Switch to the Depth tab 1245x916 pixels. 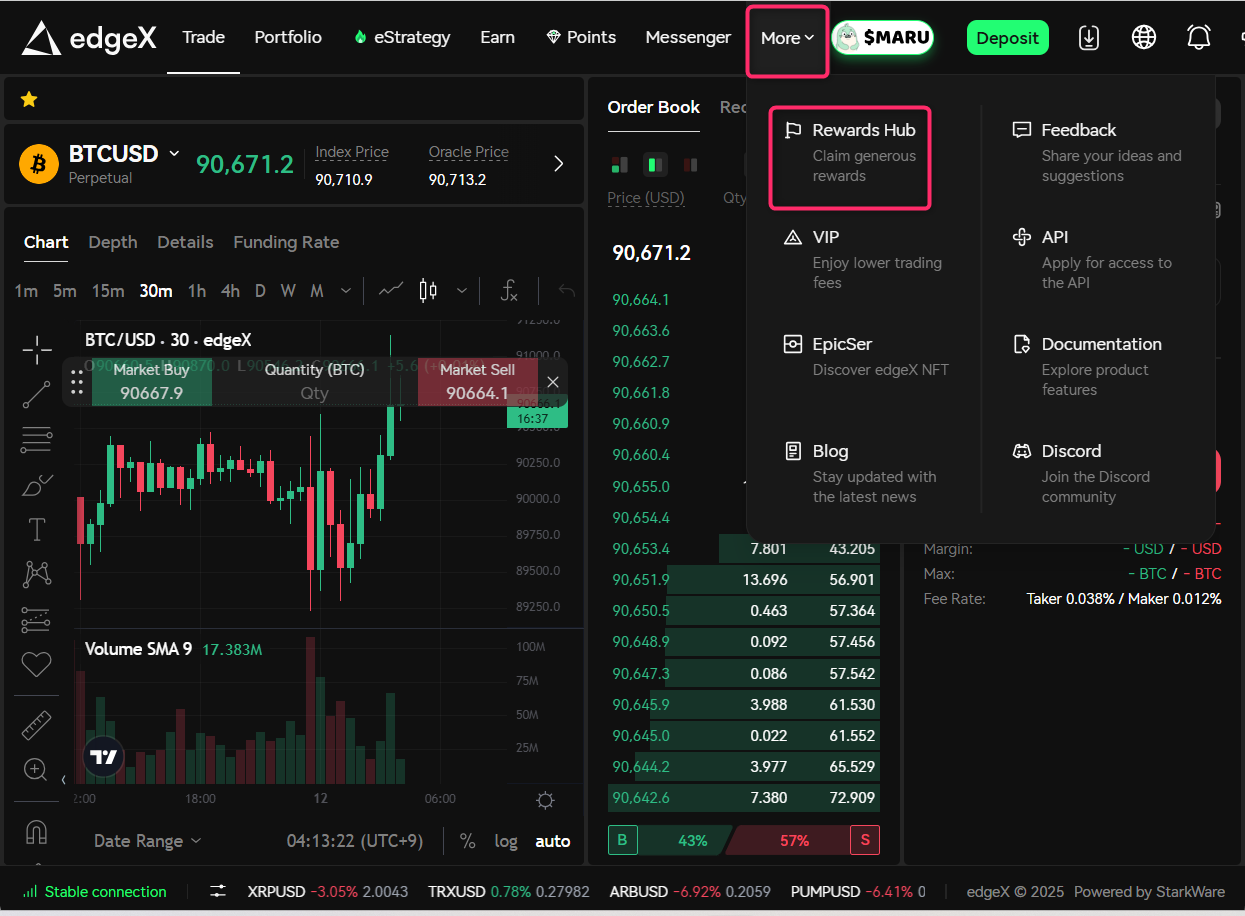(x=113, y=242)
